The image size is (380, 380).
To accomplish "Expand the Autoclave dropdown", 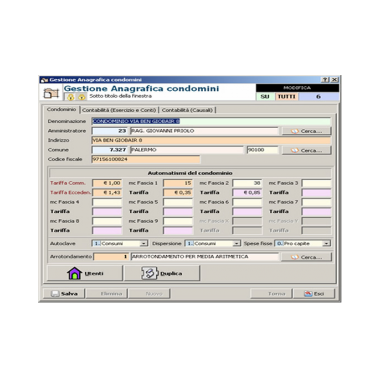I will coord(144,244).
